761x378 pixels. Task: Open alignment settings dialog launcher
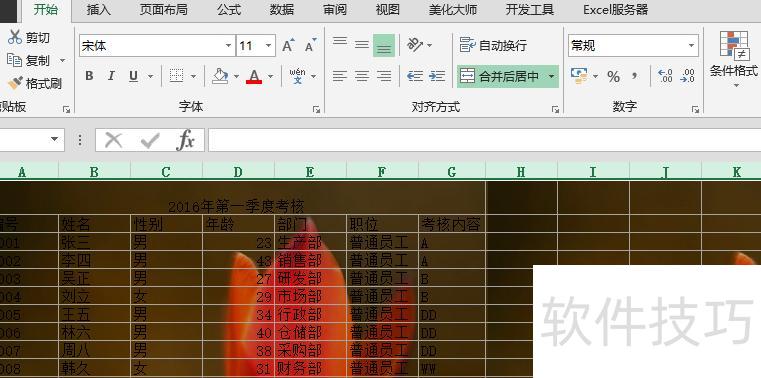click(555, 110)
